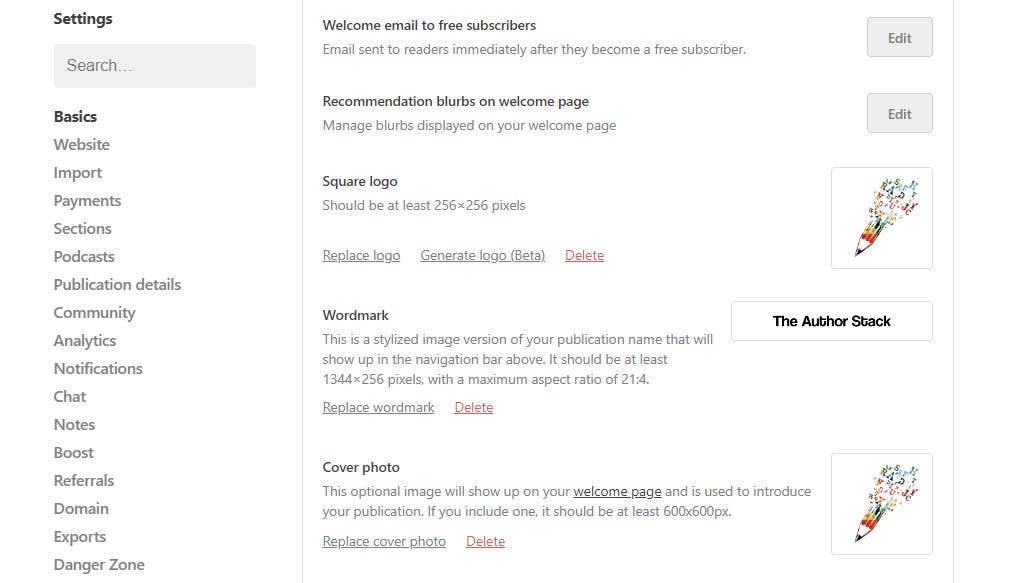Open the welcome page link
Image resolution: width=1028 pixels, height=583 pixels.
tap(617, 491)
